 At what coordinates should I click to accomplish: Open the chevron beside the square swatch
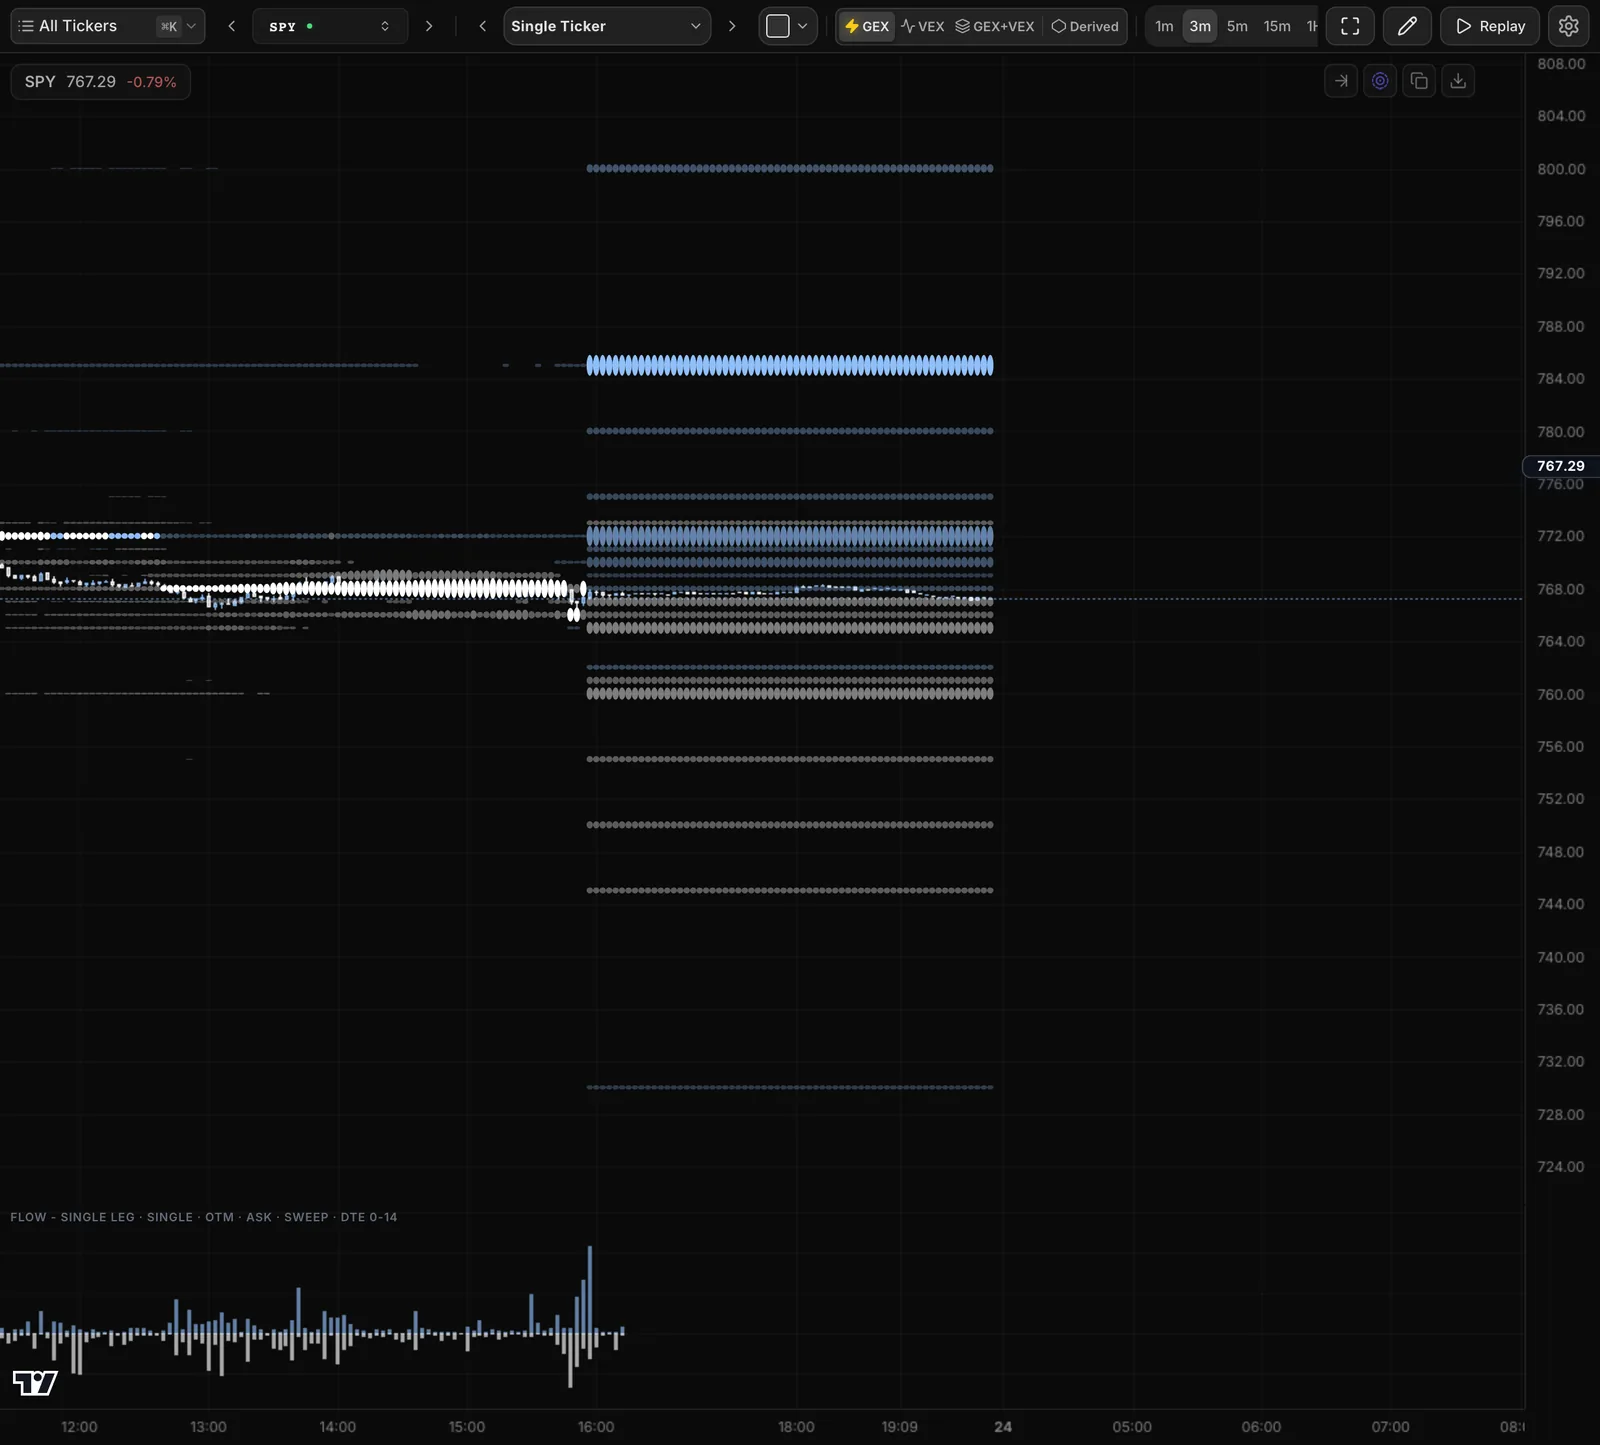(802, 26)
